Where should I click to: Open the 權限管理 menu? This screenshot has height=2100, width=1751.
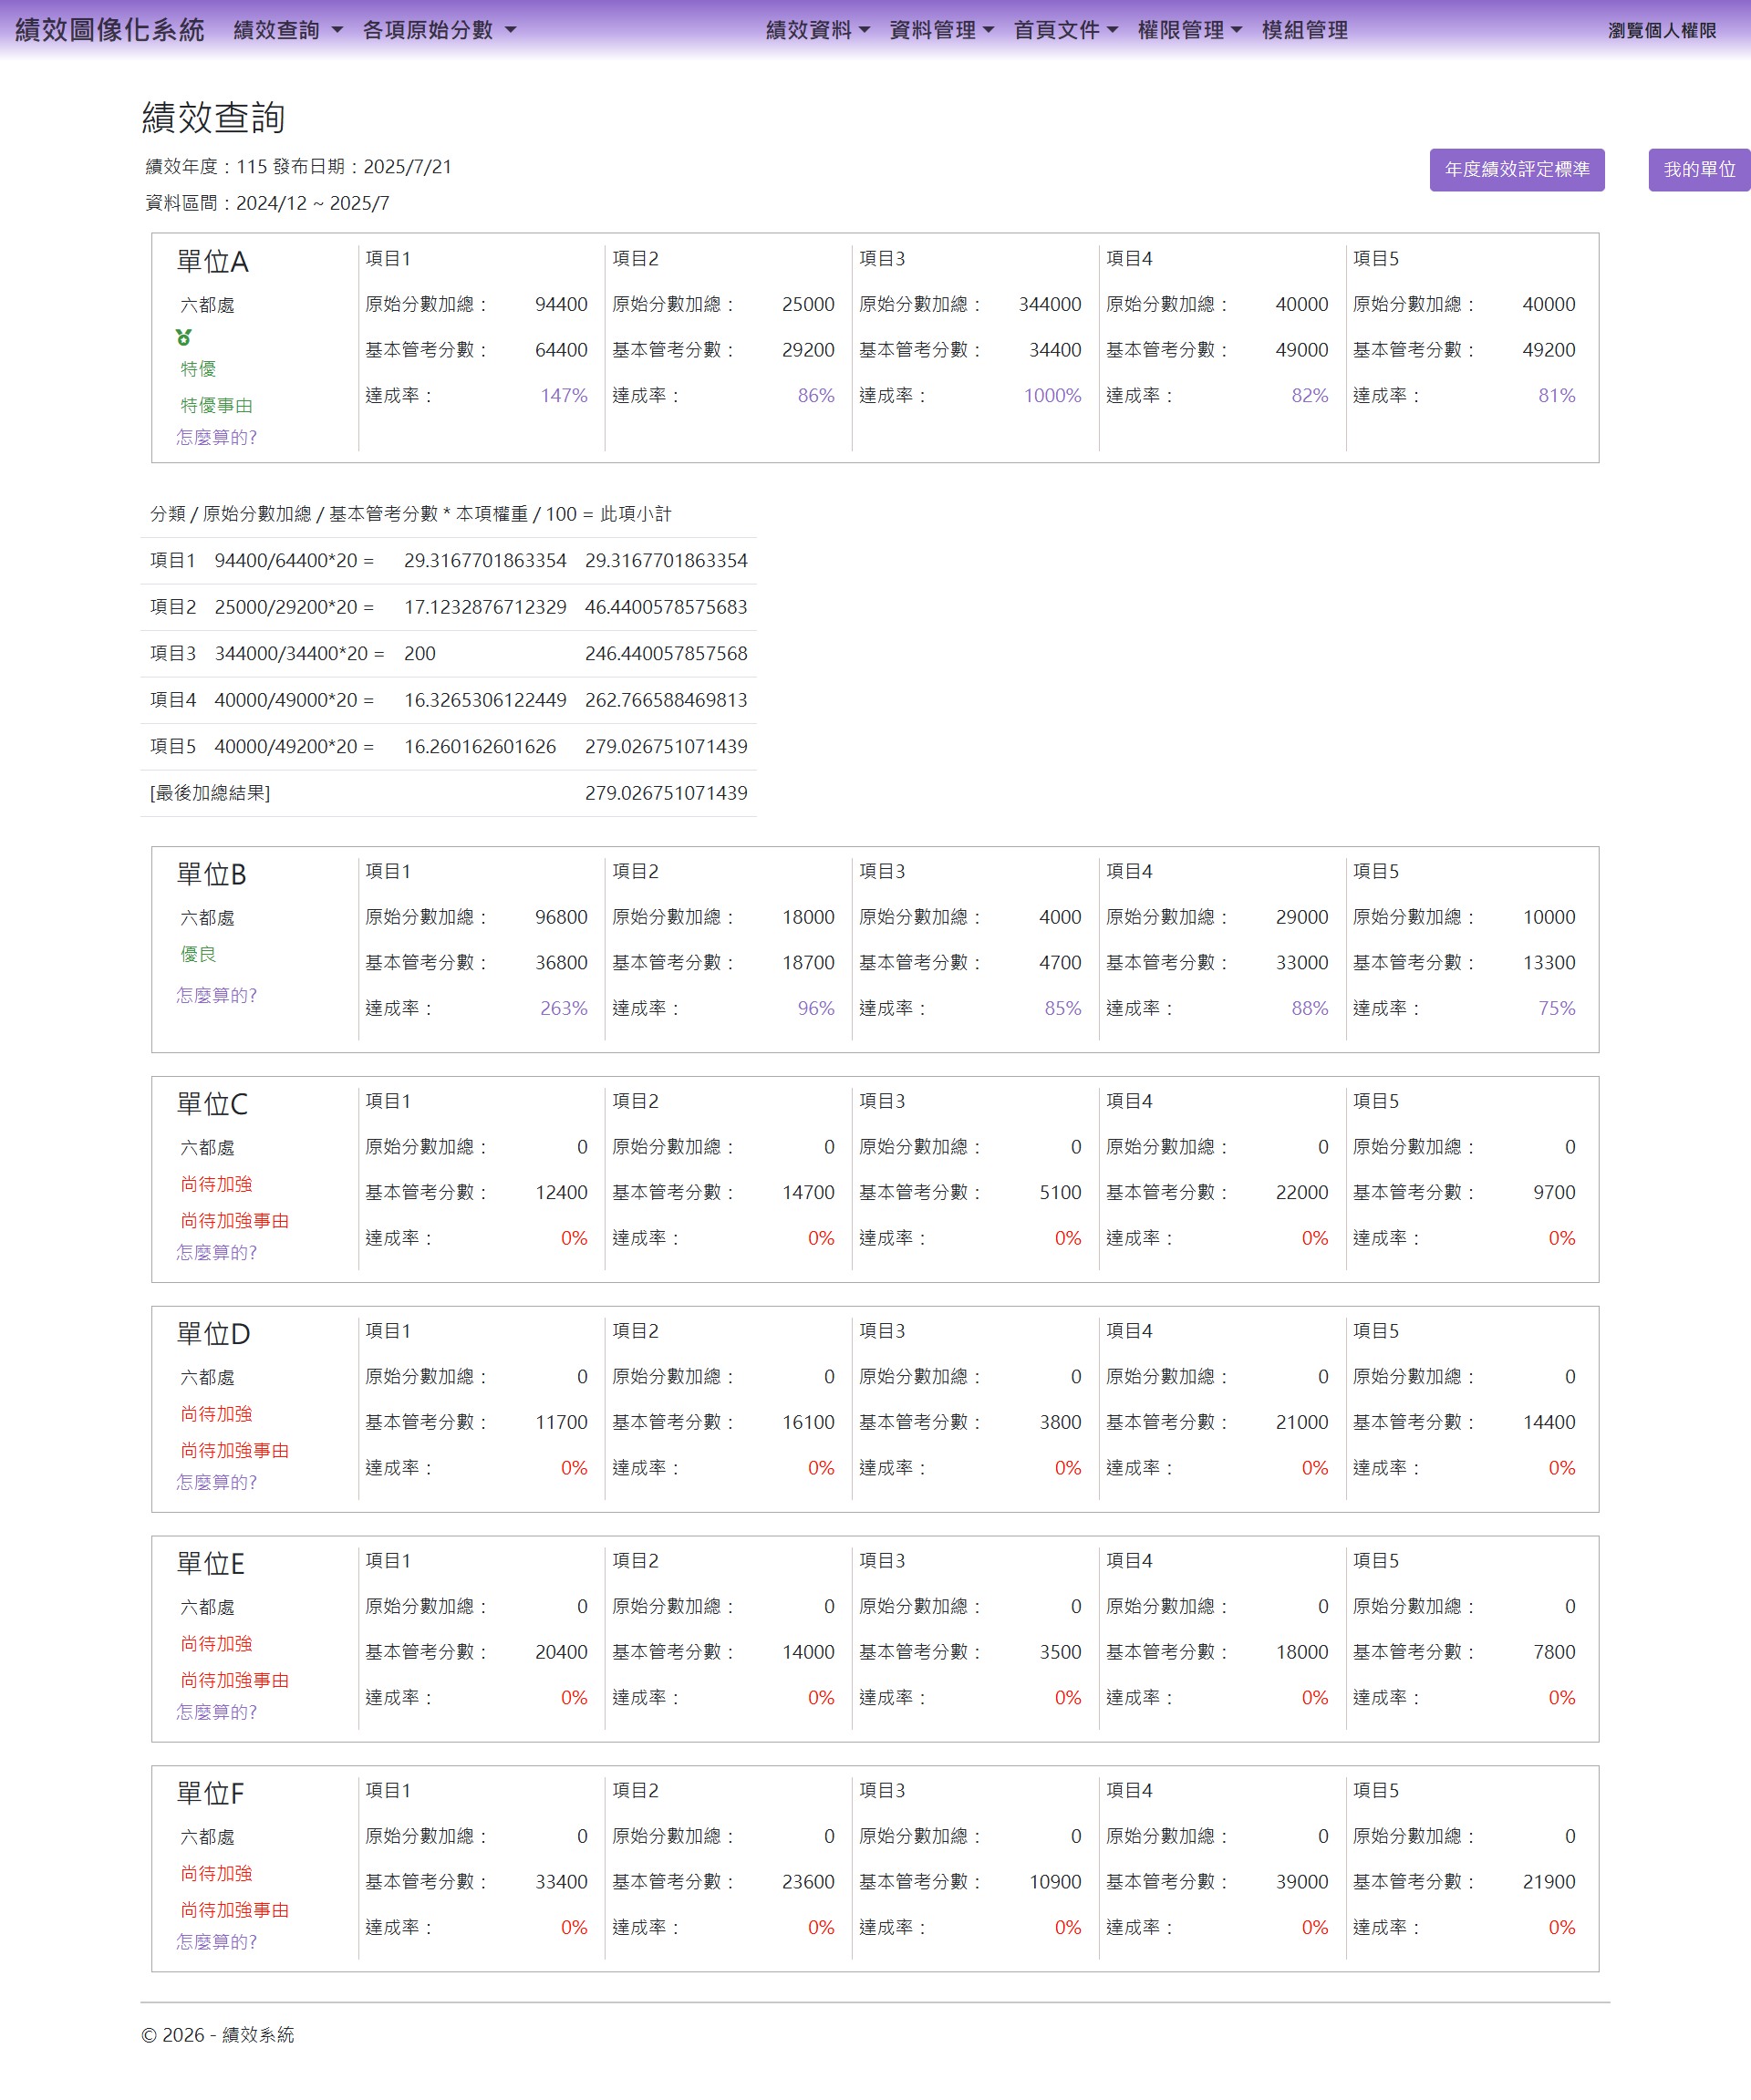(1189, 30)
